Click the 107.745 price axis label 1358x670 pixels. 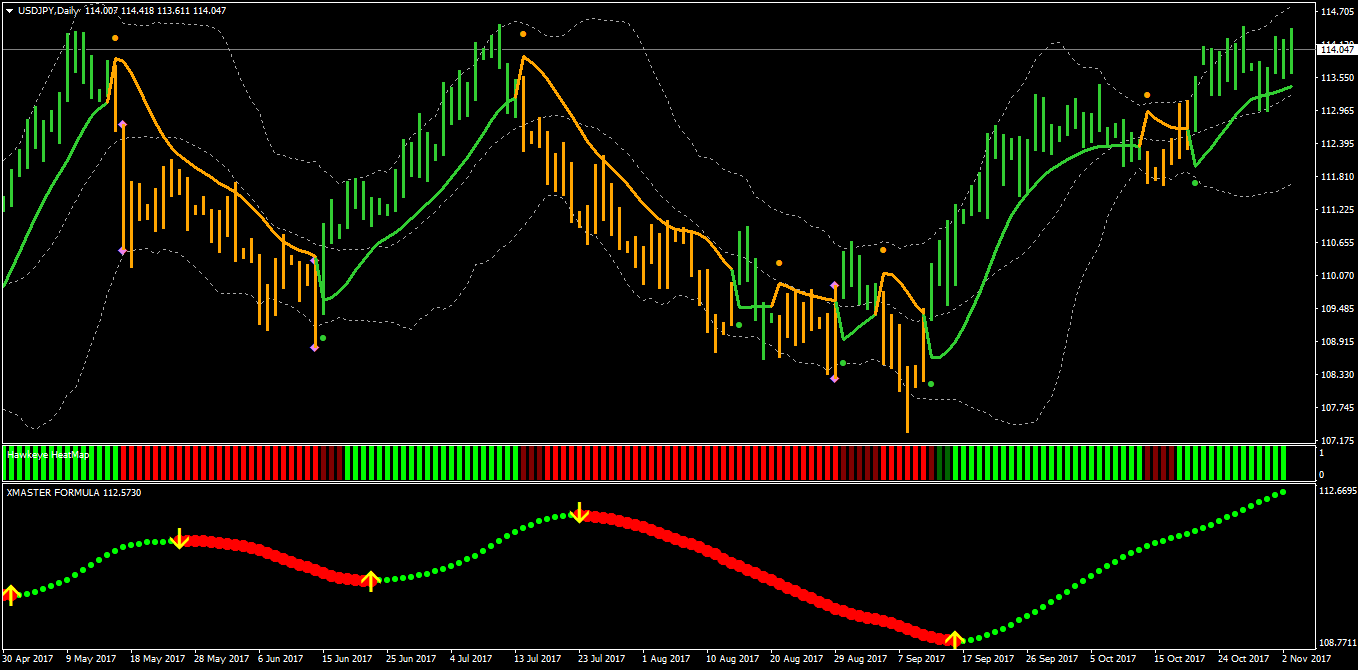pyautogui.click(x=1336, y=408)
